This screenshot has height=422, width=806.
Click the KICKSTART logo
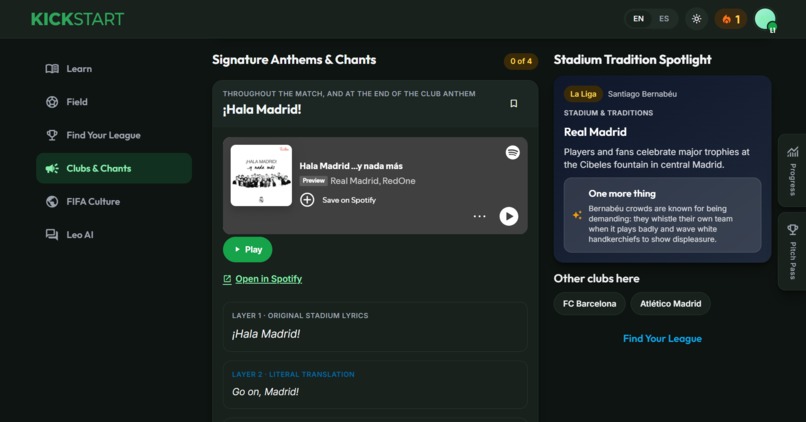[x=77, y=20]
